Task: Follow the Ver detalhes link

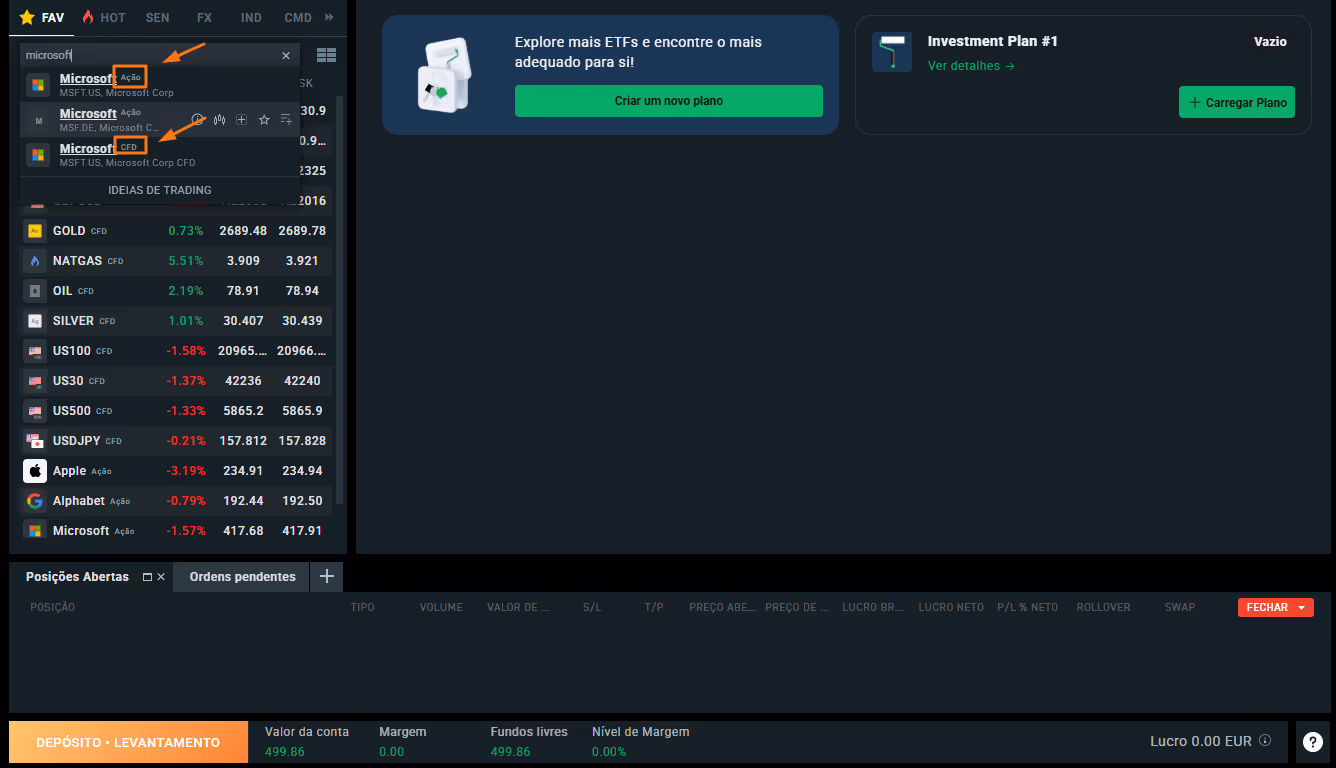Action: [x=971, y=66]
